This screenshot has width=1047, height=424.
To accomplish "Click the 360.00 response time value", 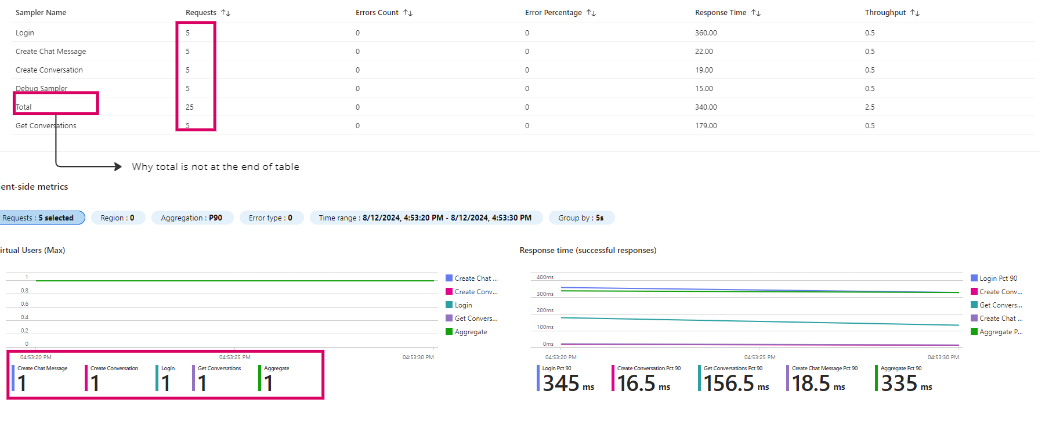I will tap(704, 33).
